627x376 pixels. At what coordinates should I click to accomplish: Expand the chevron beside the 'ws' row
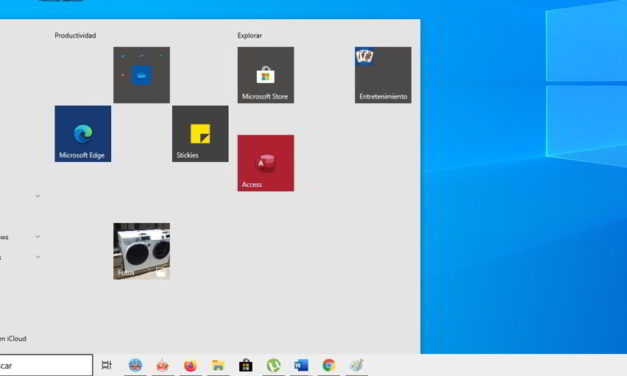[38, 237]
